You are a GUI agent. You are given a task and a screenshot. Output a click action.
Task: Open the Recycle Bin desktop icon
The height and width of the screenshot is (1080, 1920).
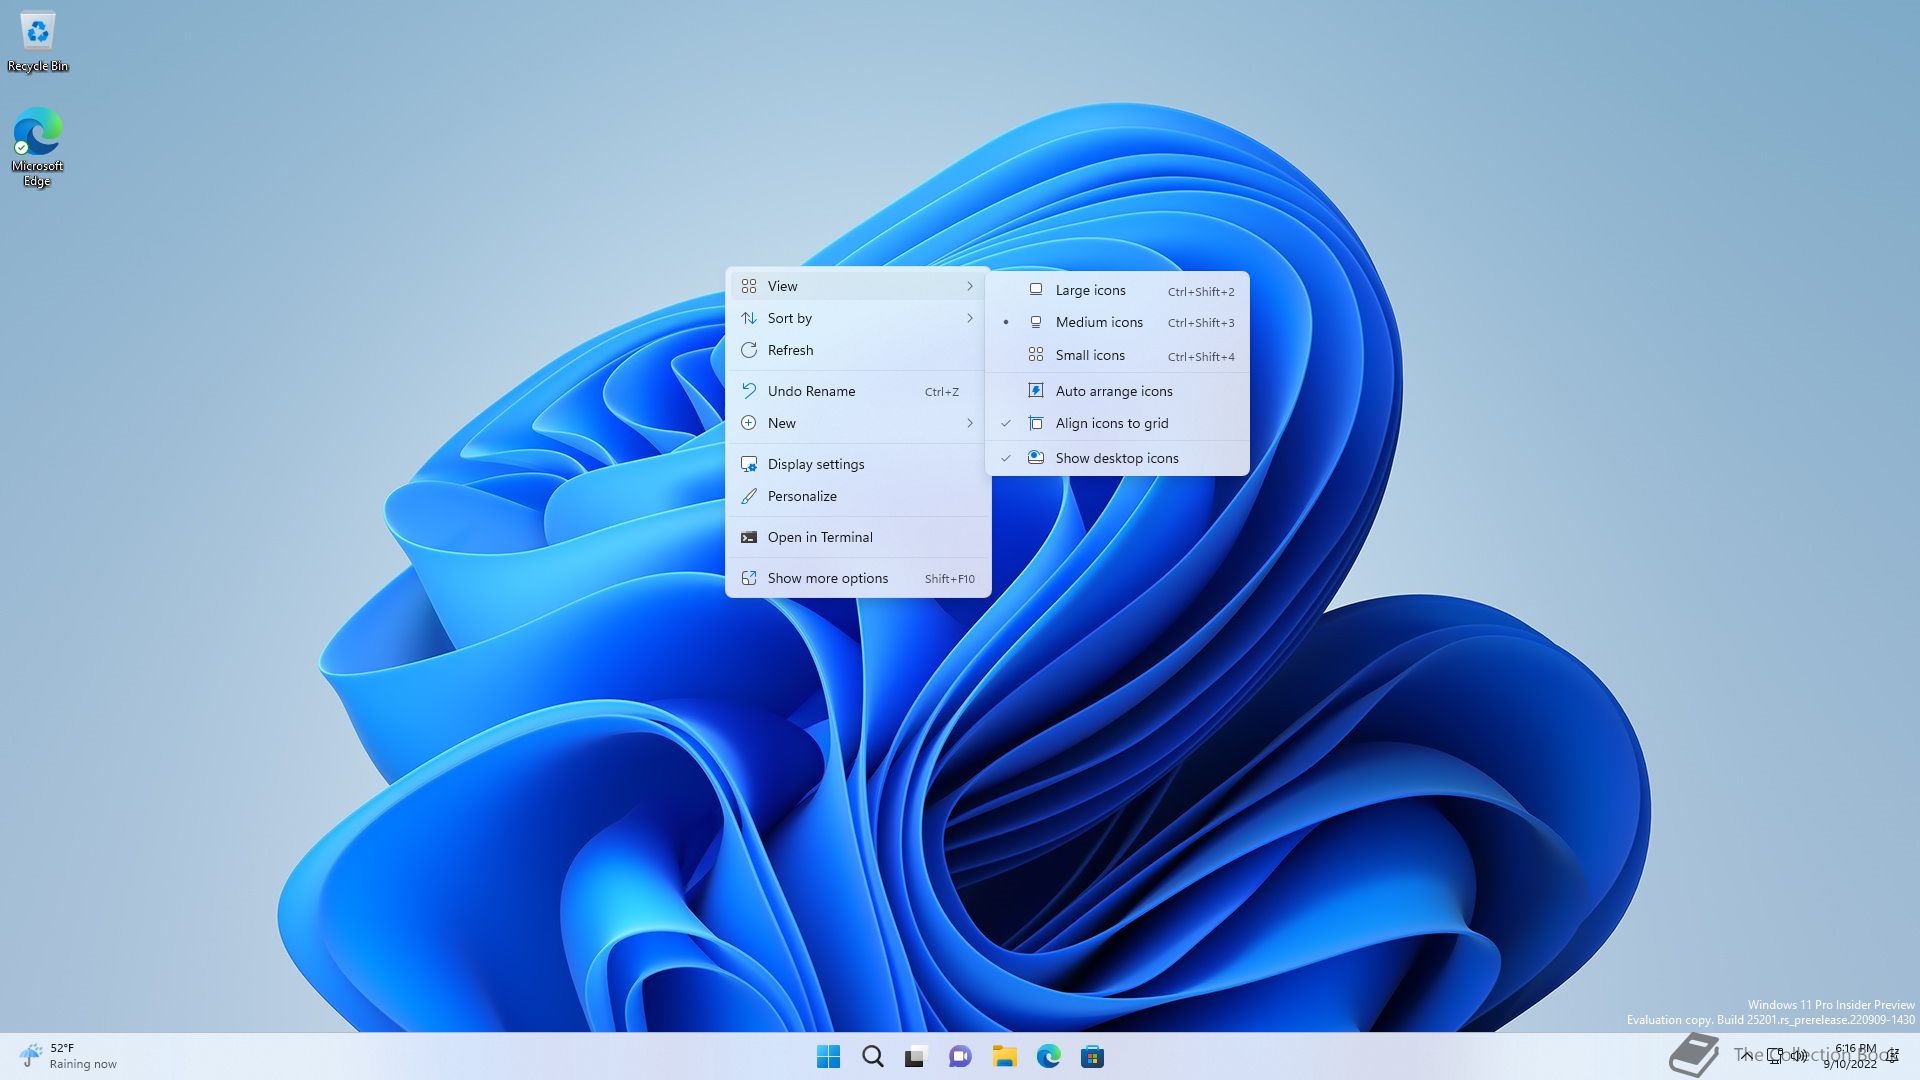38,42
